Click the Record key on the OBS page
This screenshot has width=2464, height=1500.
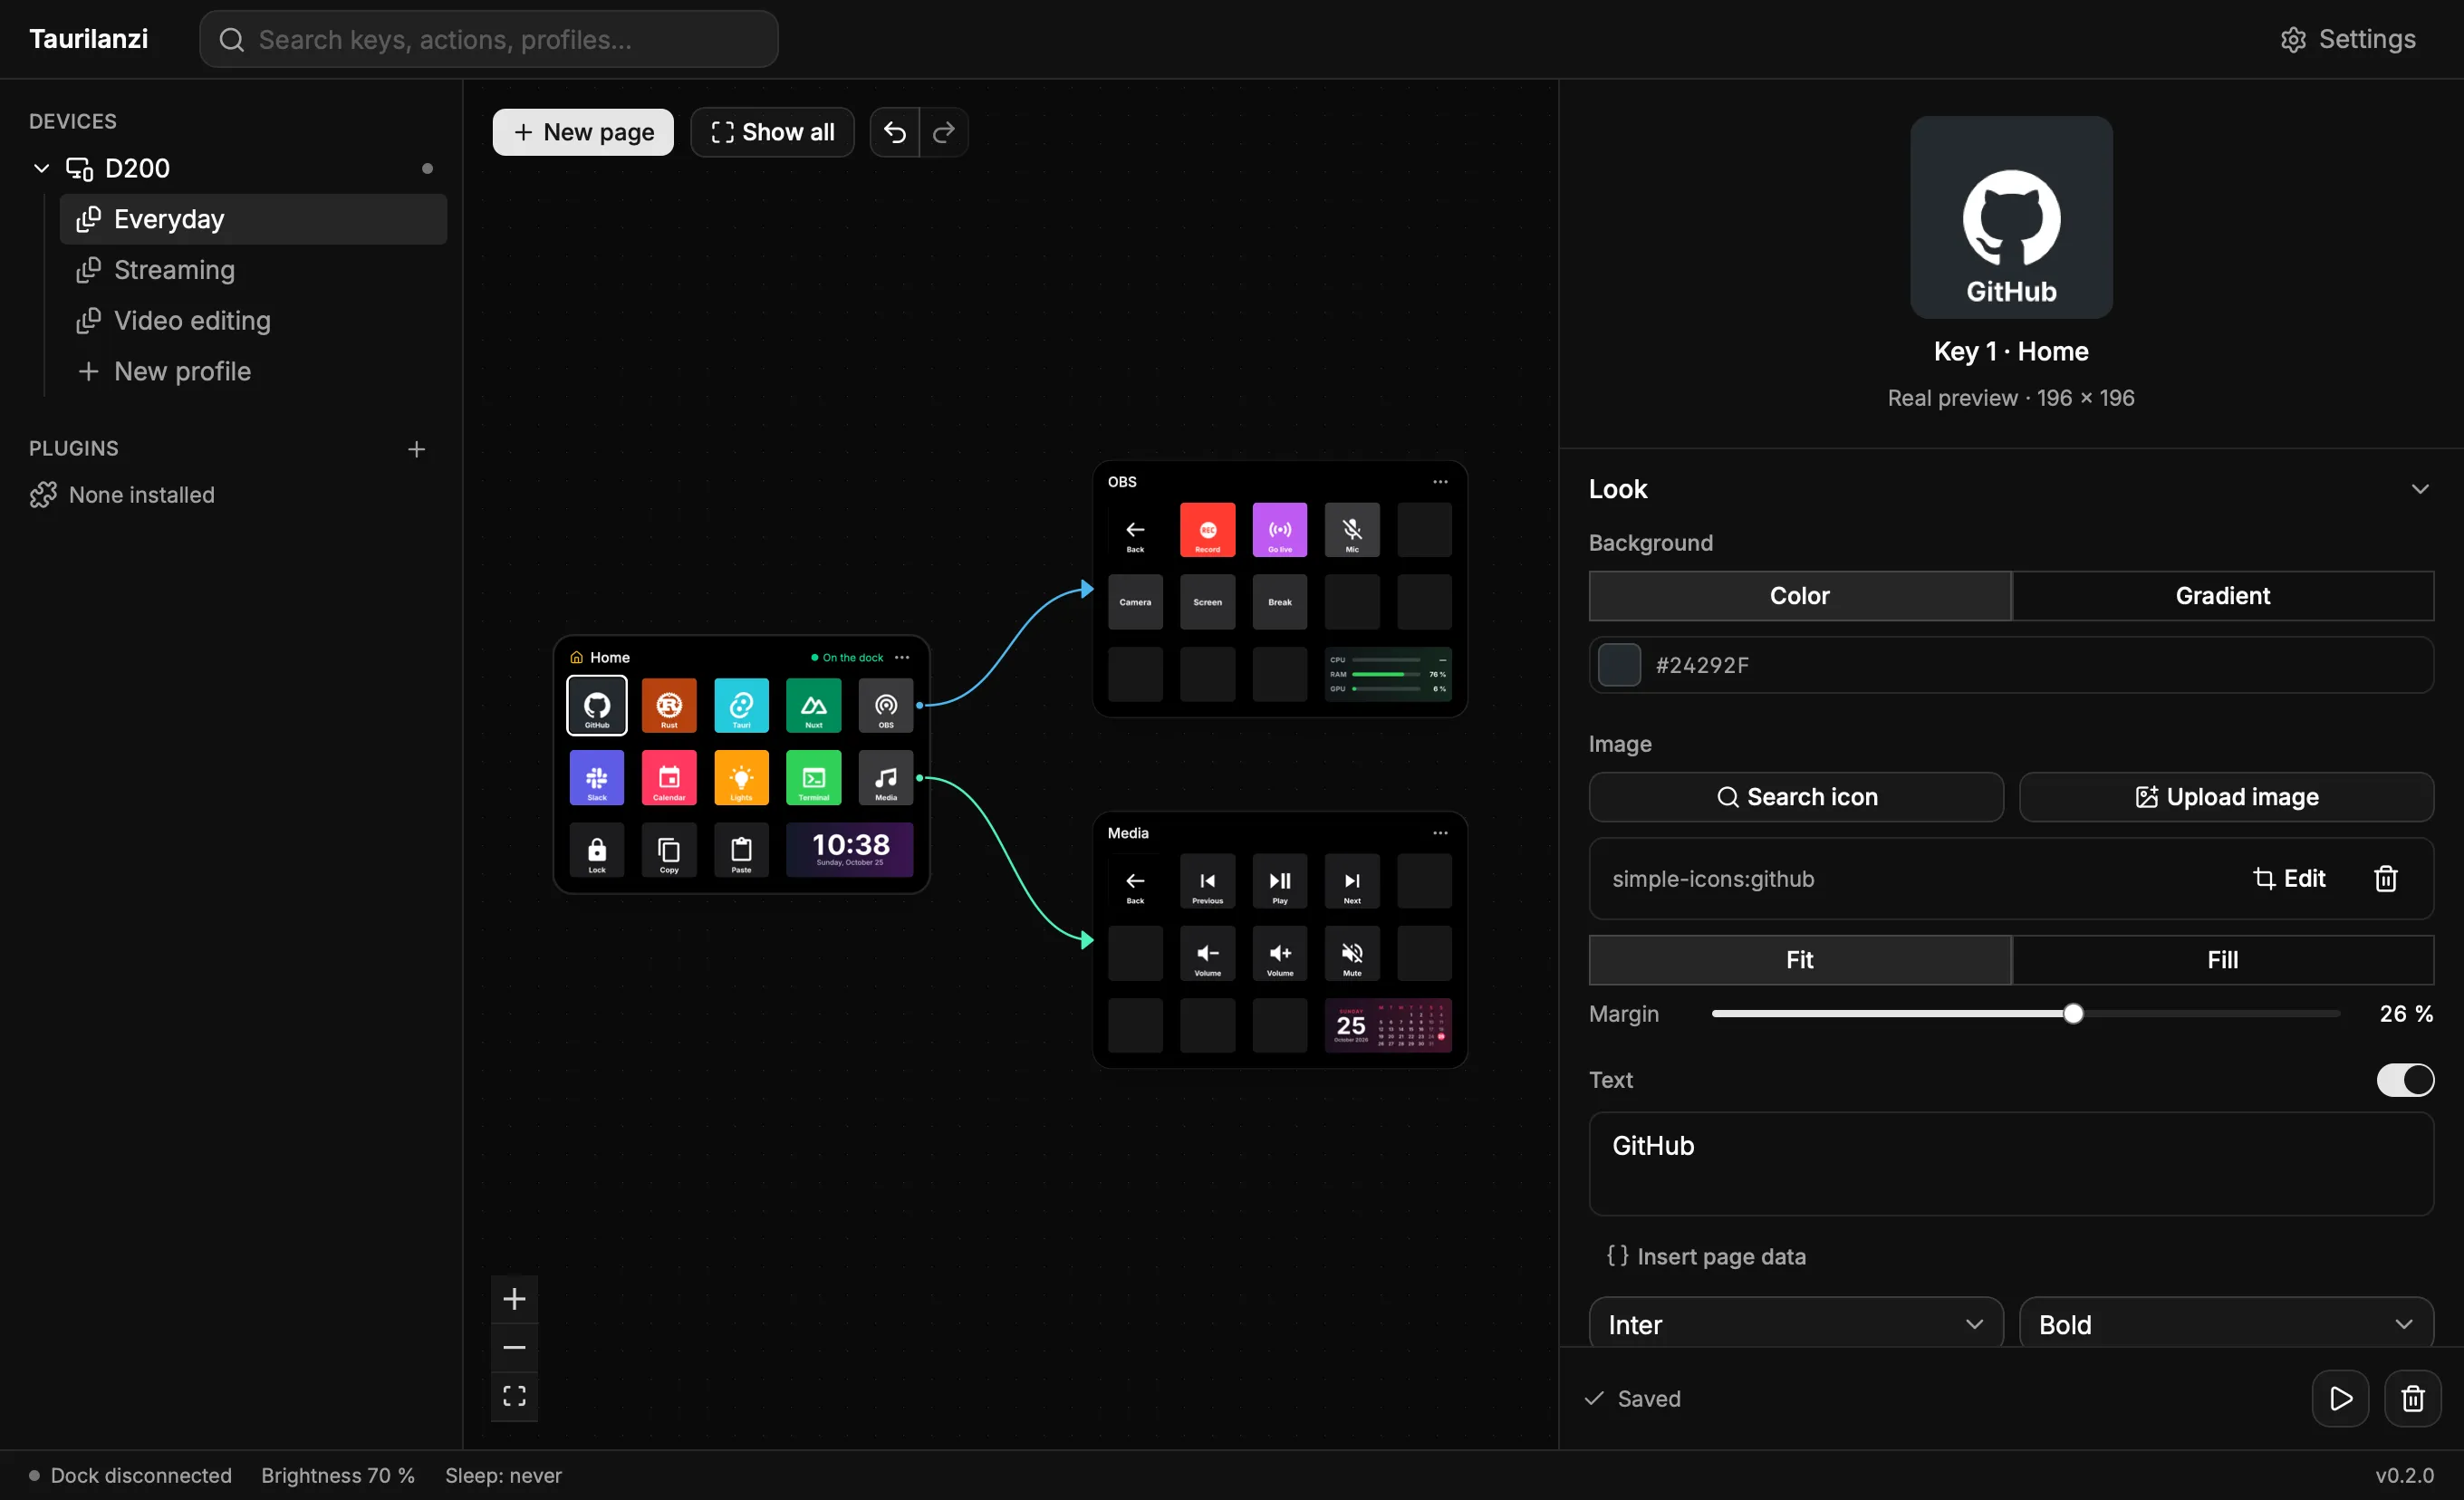1207,530
